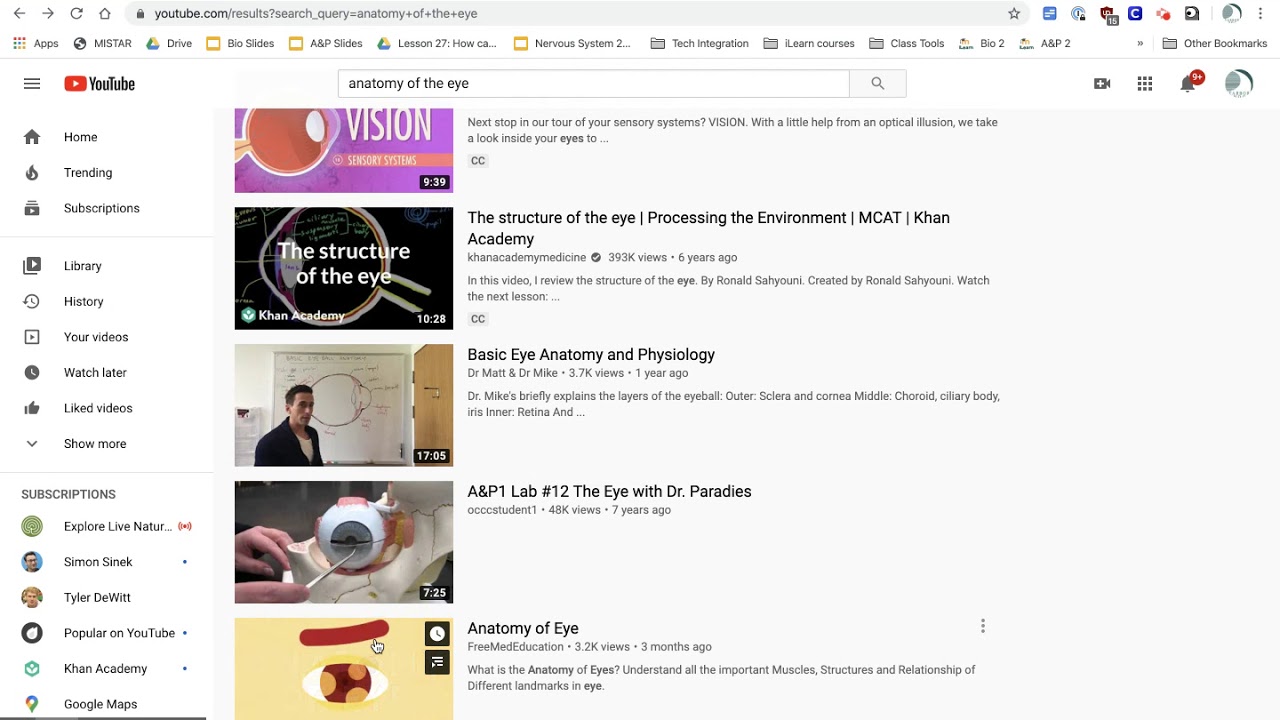Visit khanacademymedicine channel link

coord(527,258)
